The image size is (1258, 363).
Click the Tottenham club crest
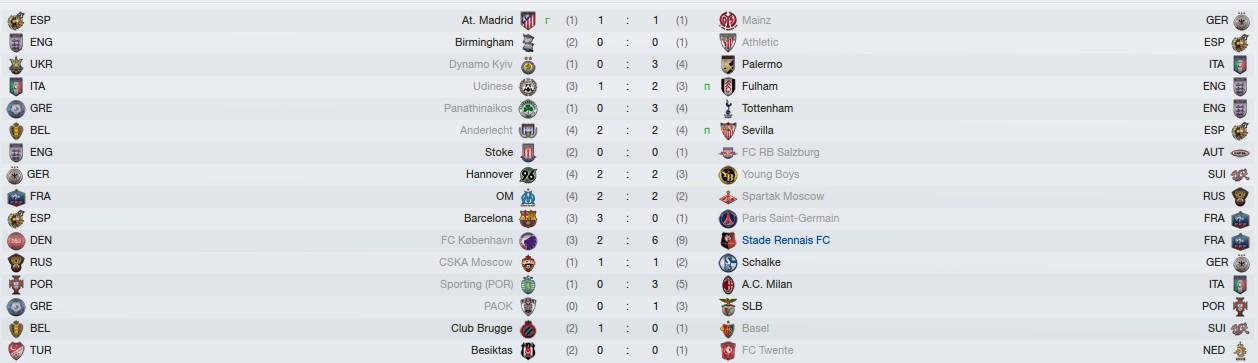pyautogui.click(x=728, y=108)
